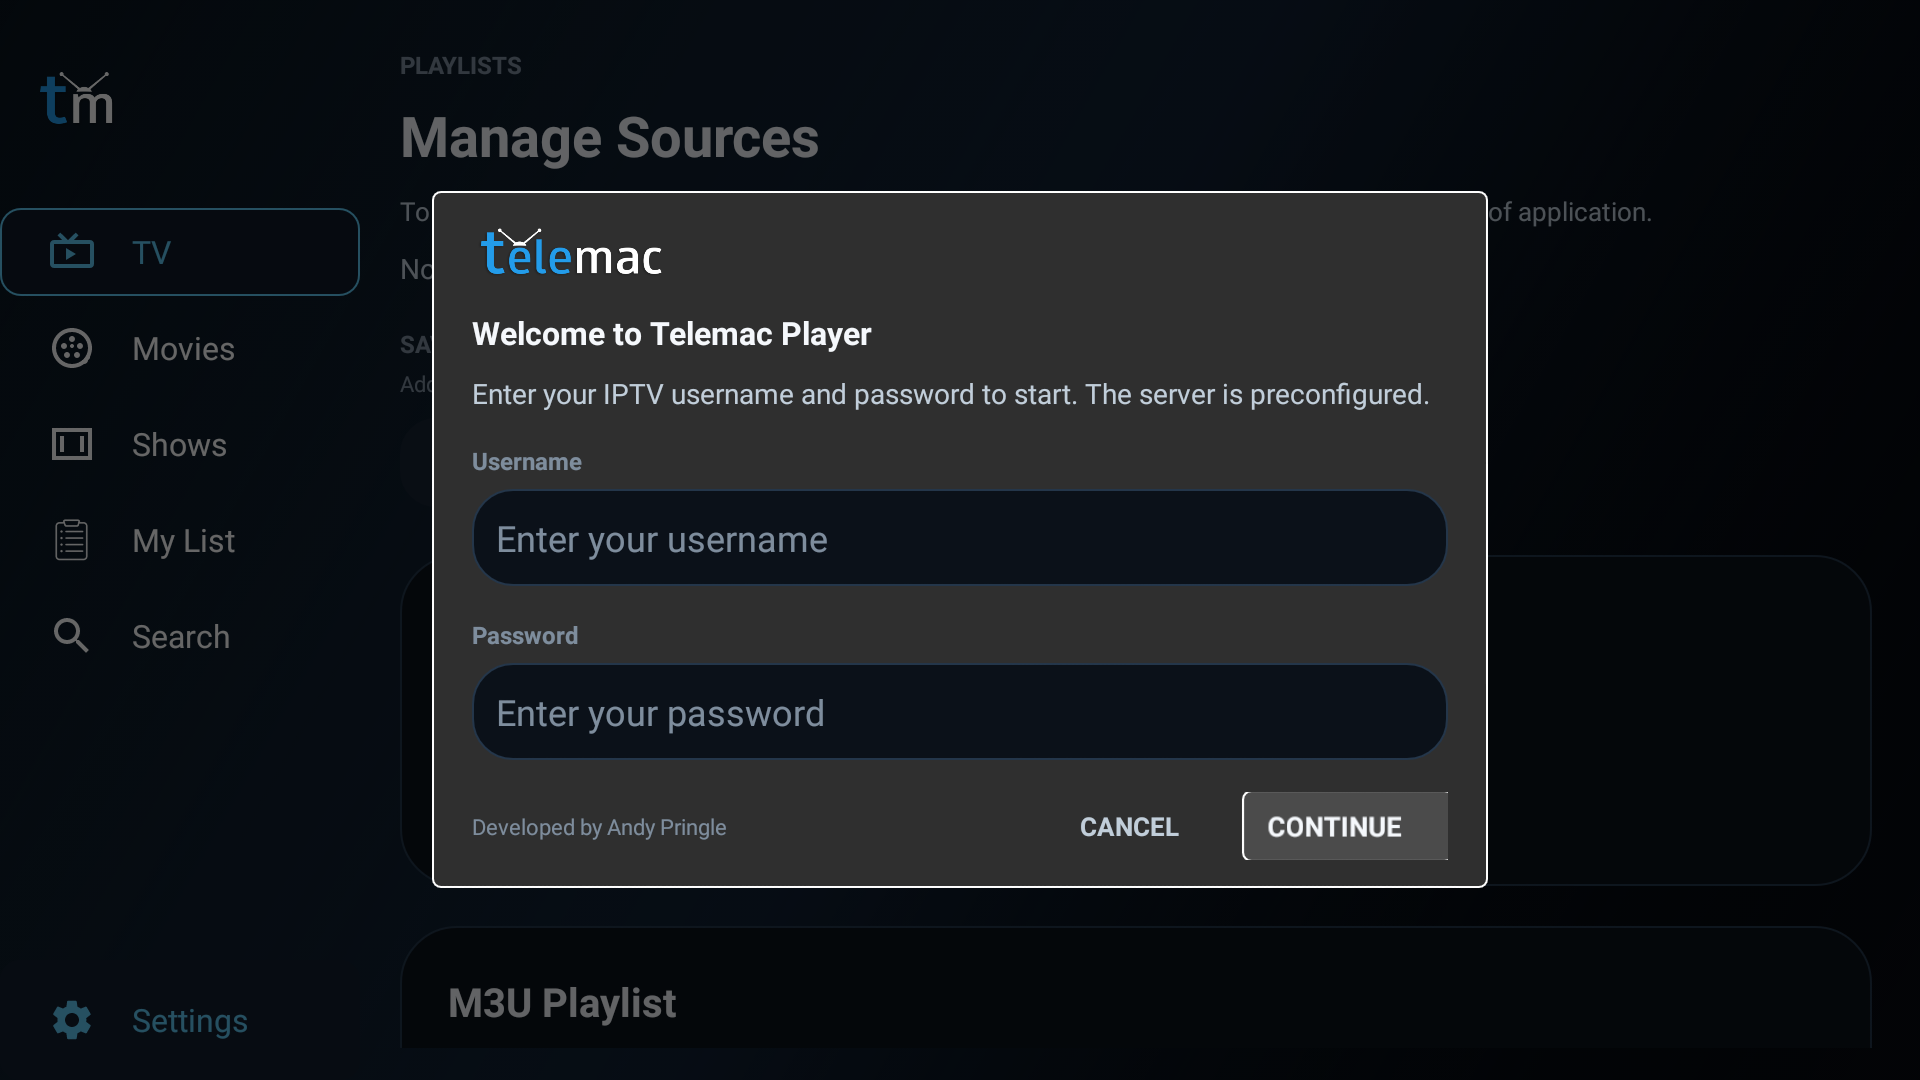Open the TV menu item
Screen dimensions: 1920x1080
152,252
